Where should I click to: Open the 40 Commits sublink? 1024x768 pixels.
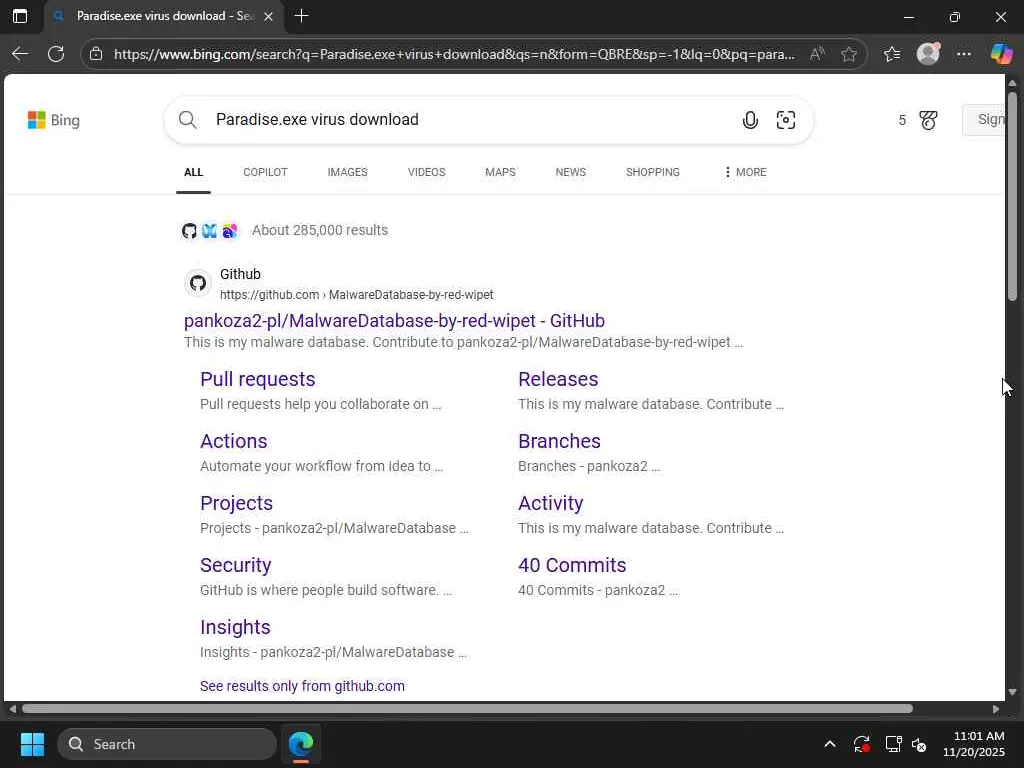click(x=572, y=566)
